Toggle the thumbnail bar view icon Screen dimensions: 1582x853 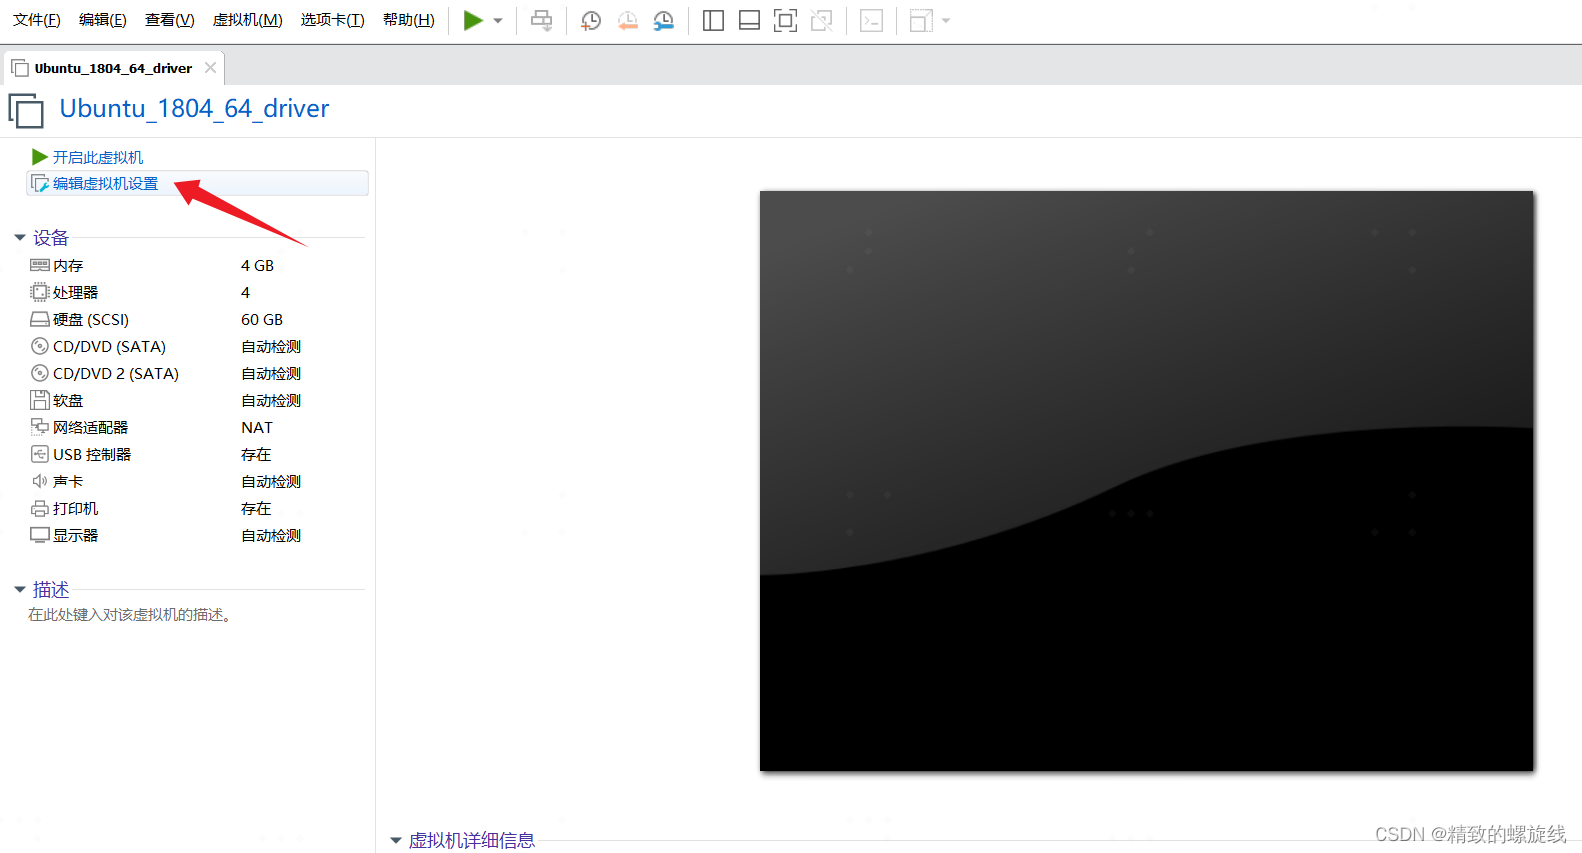(749, 20)
